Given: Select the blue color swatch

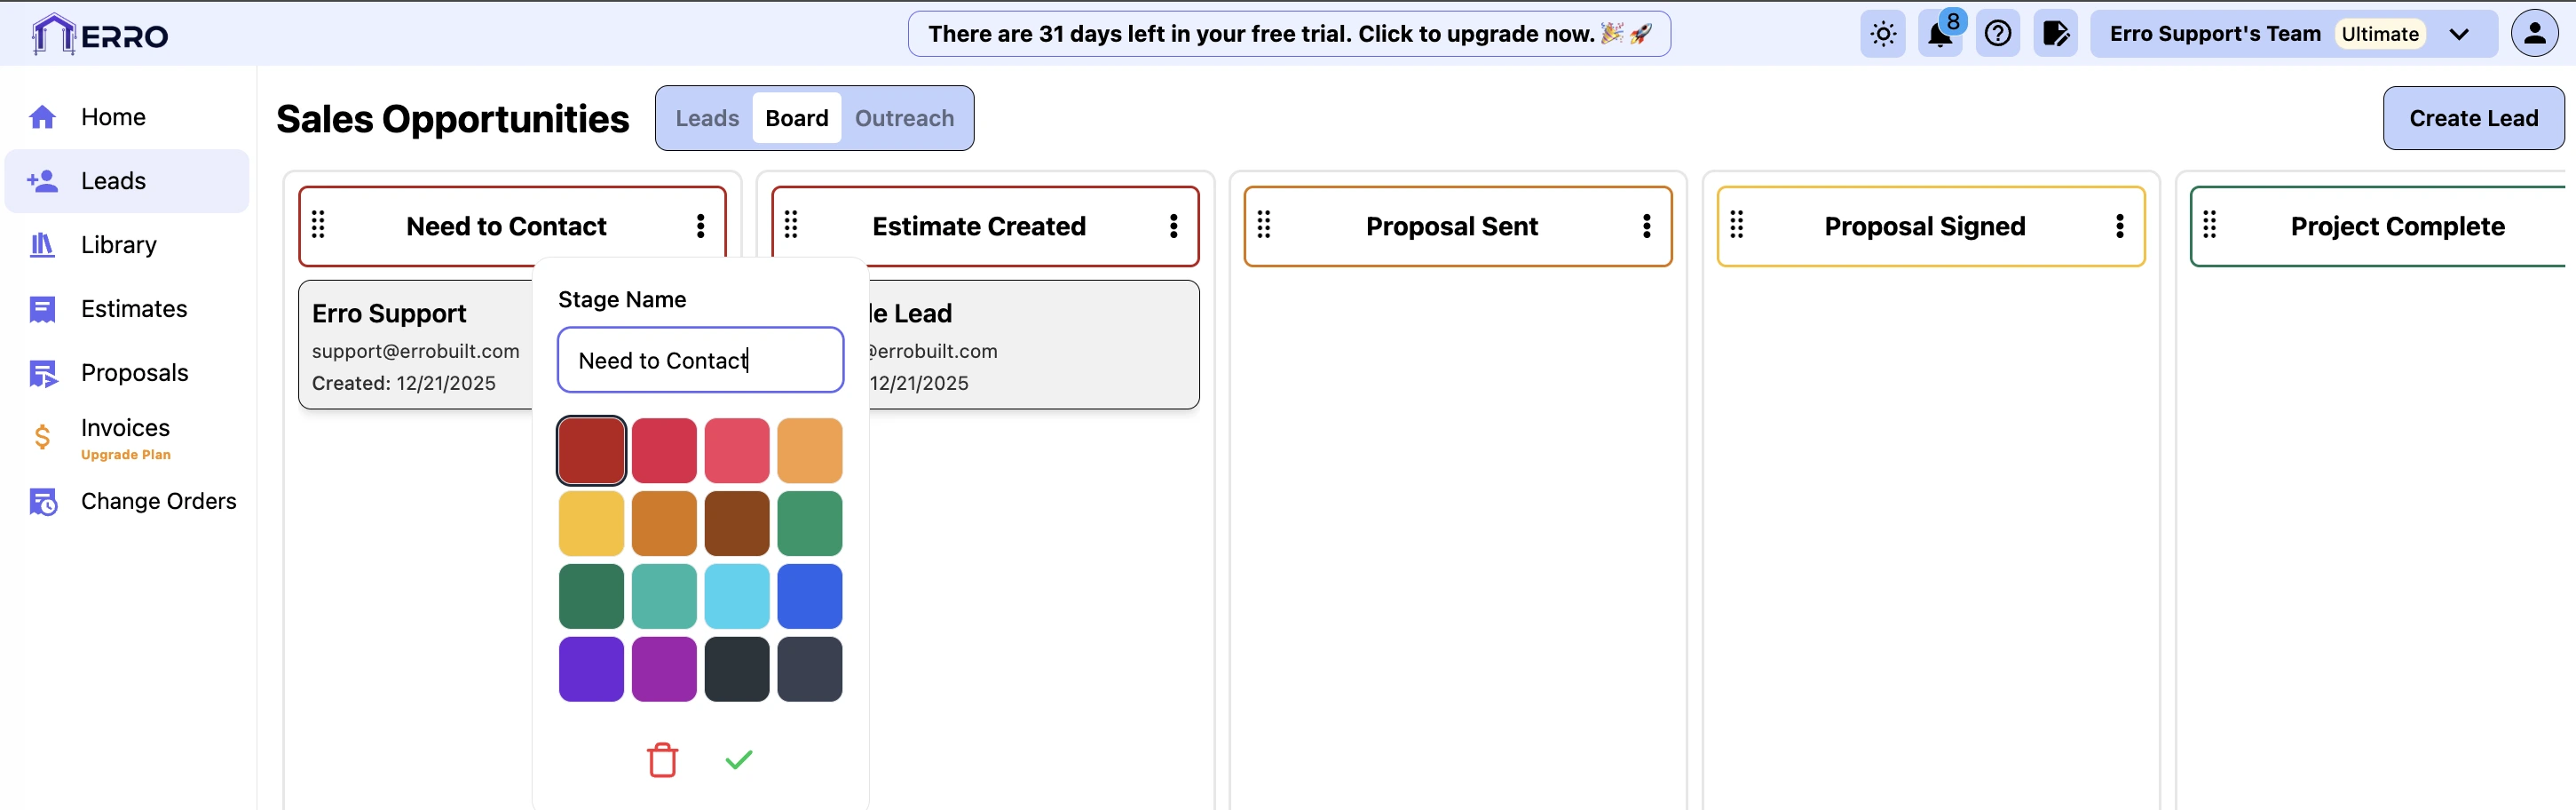Looking at the screenshot, I should pyautogui.click(x=809, y=596).
